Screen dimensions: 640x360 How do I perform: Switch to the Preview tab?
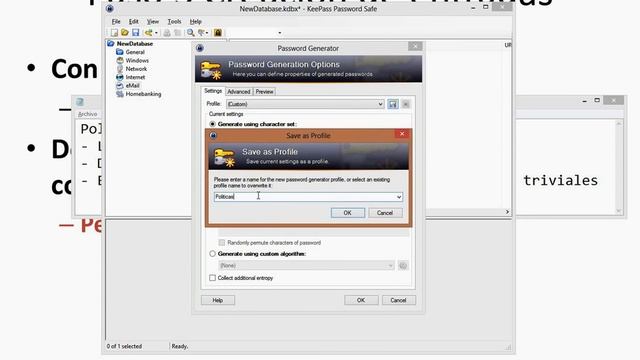point(264,92)
